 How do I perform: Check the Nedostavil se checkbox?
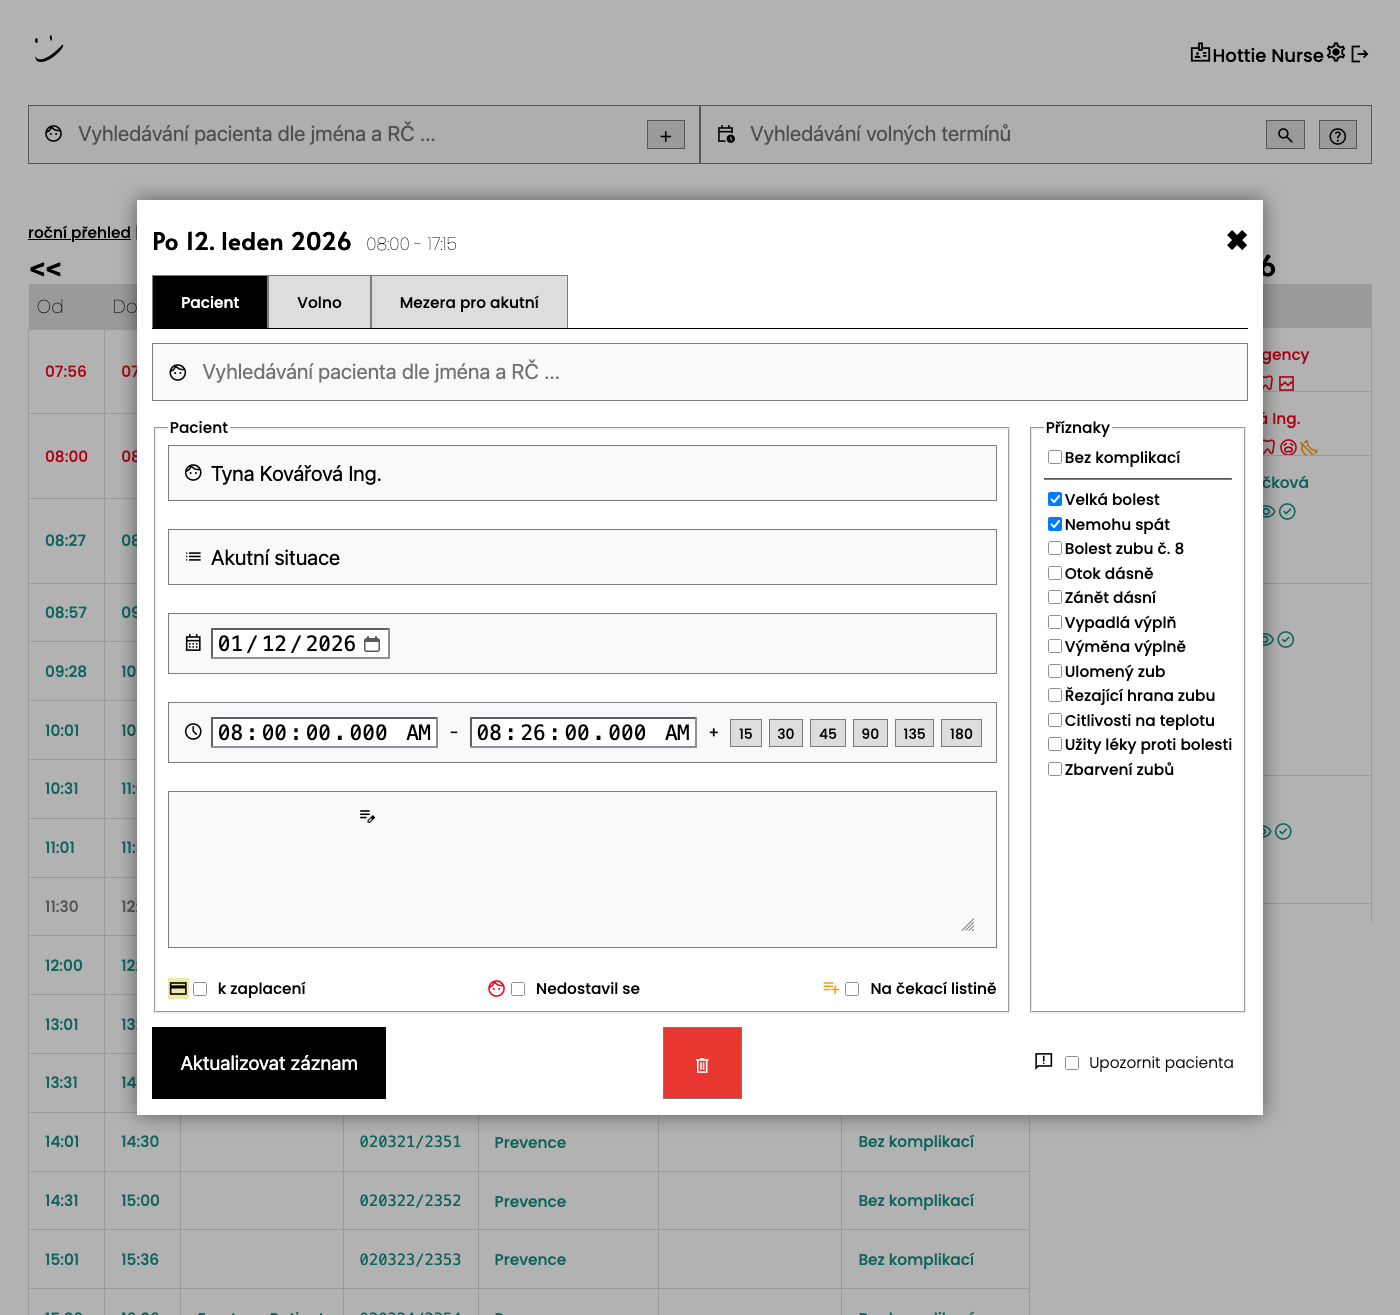click(x=518, y=989)
